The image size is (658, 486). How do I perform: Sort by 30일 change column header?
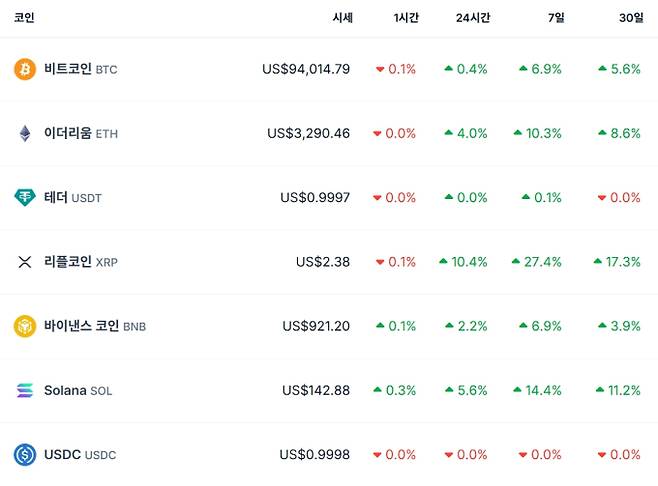point(631,18)
